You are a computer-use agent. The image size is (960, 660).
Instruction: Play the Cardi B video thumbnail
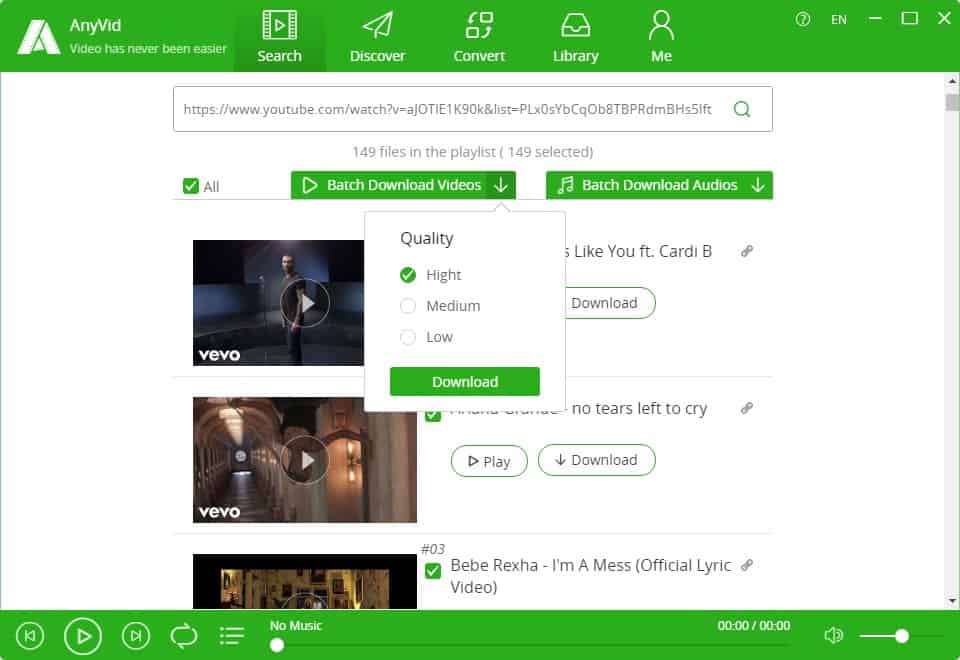[305, 303]
